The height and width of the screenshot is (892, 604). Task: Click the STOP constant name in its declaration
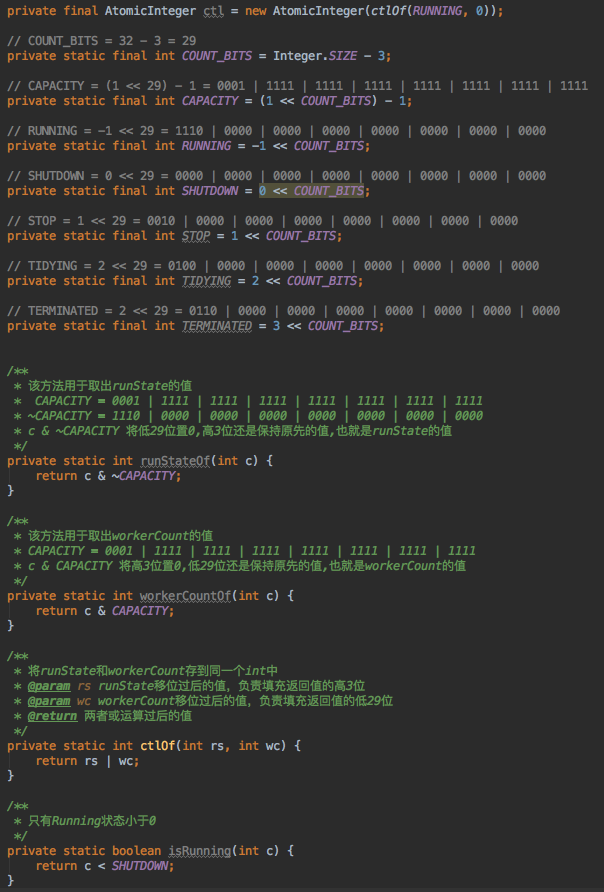tap(196, 236)
